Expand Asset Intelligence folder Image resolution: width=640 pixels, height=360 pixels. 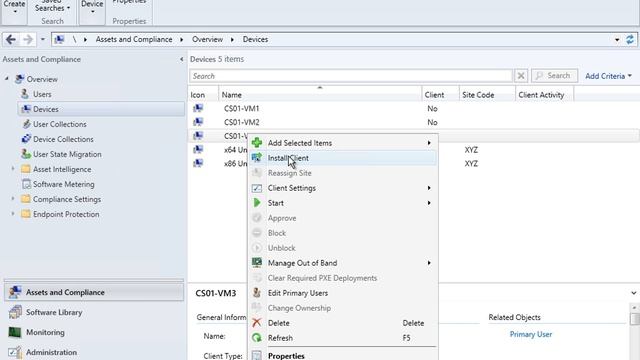click(13, 169)
